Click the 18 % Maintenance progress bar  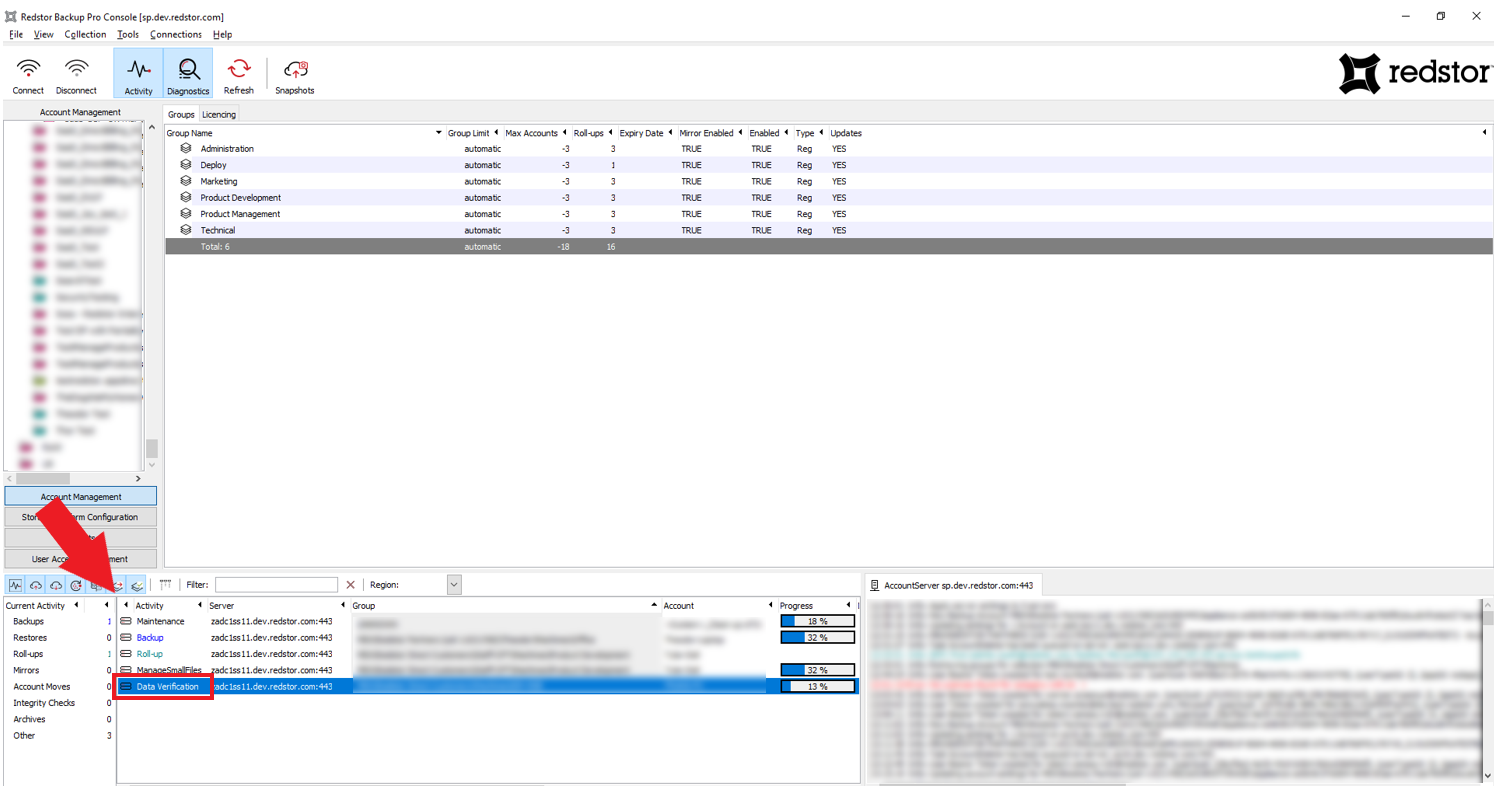818,621
